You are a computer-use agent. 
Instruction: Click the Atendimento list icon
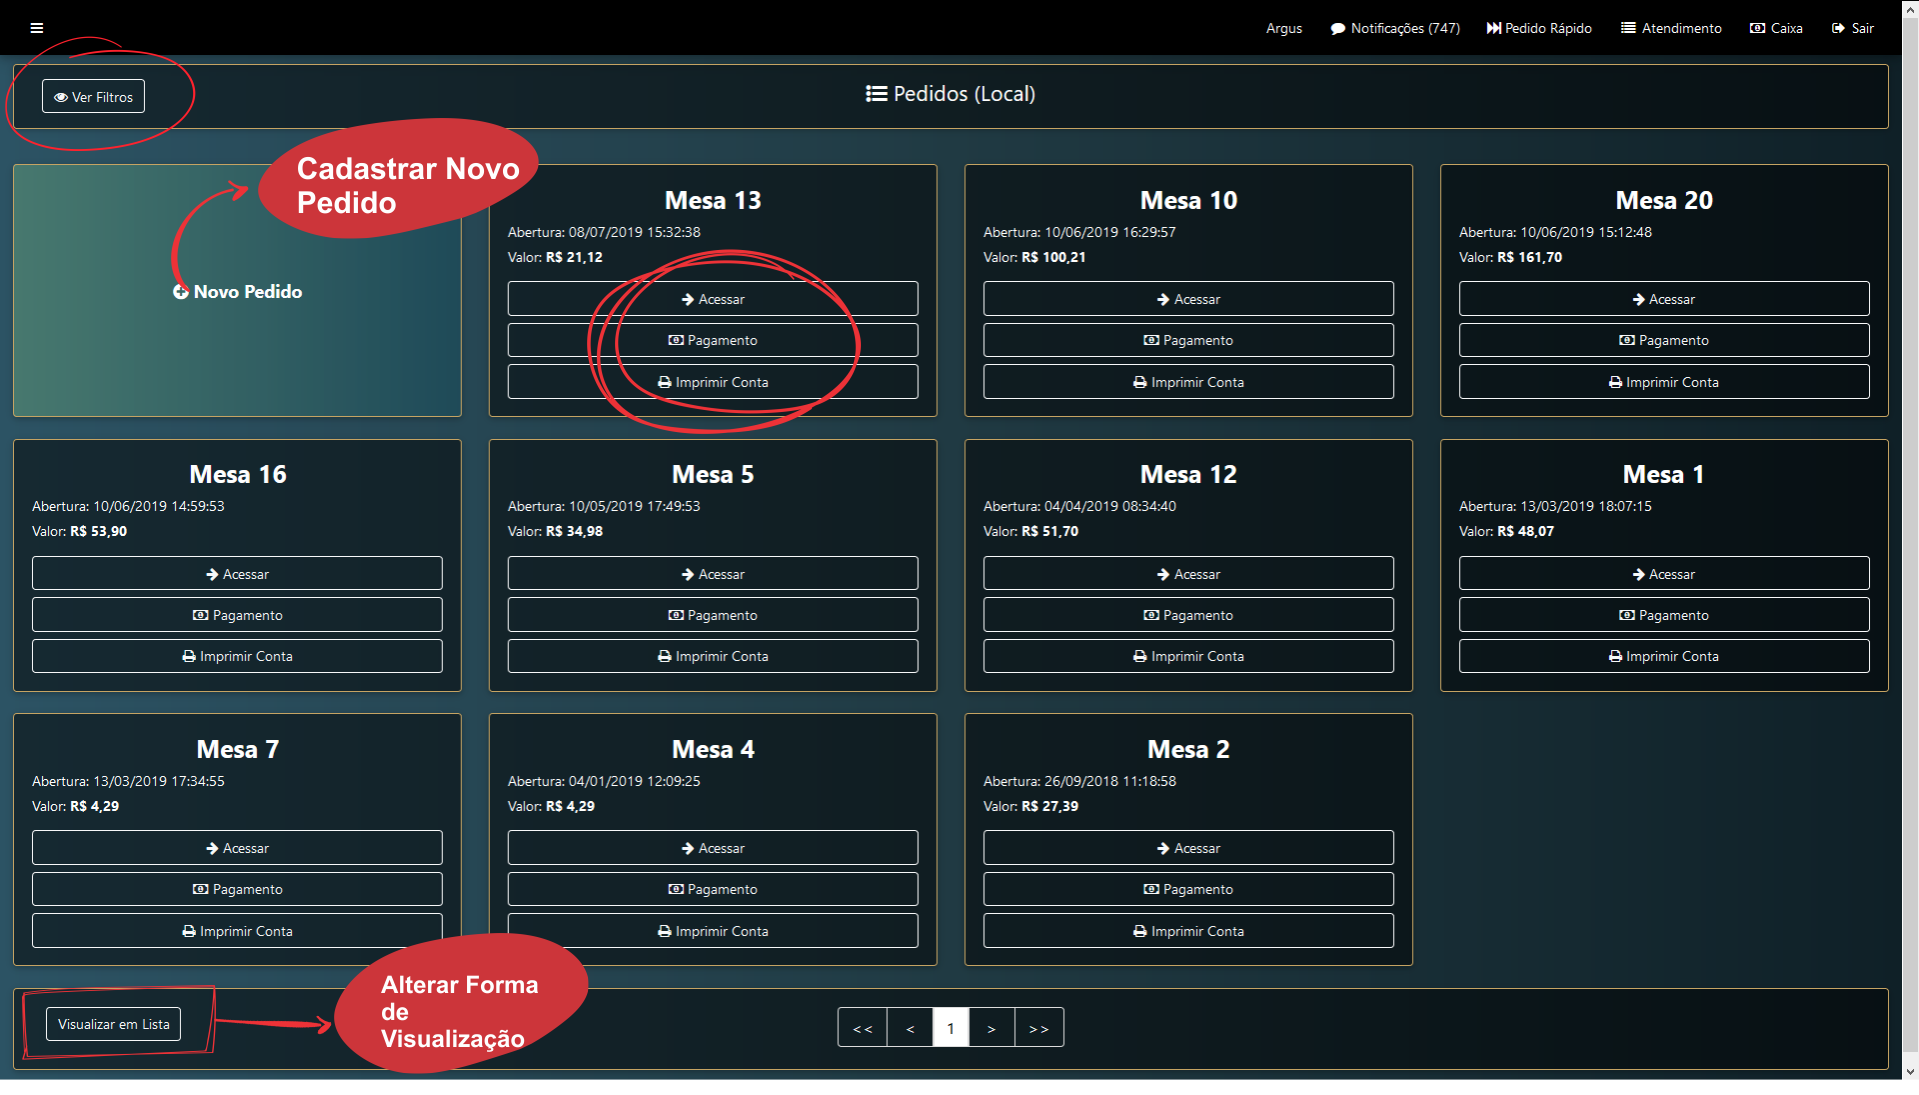[1628, 28]
